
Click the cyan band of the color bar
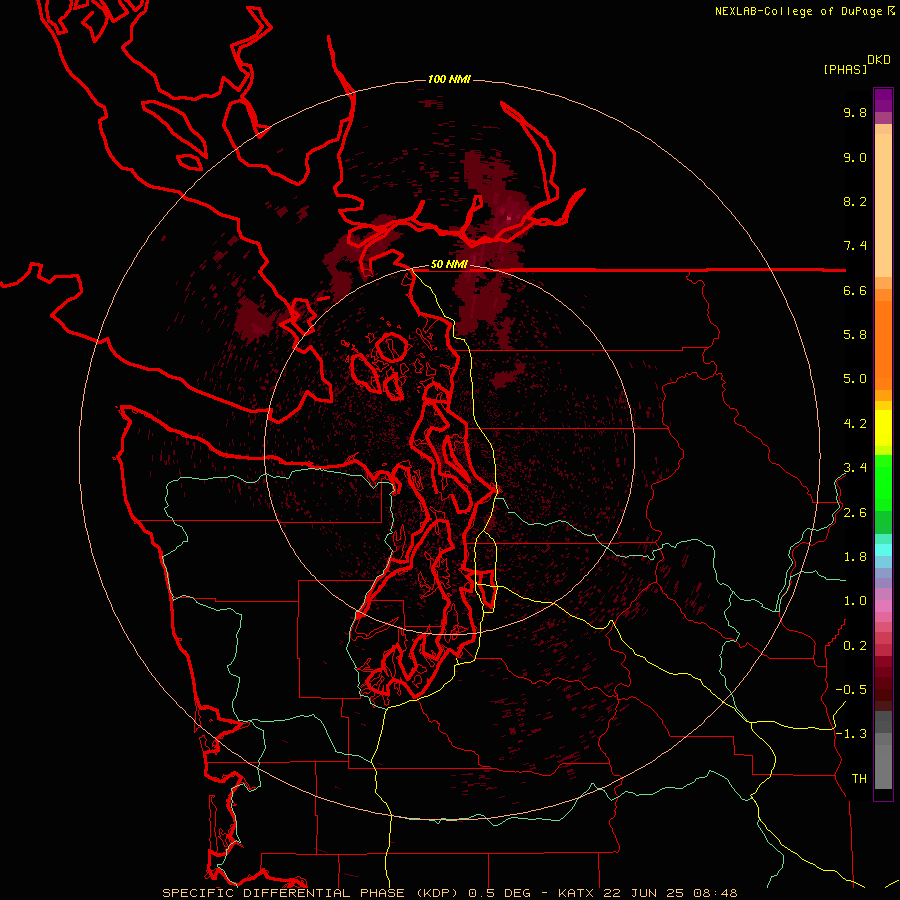(883, 549)
